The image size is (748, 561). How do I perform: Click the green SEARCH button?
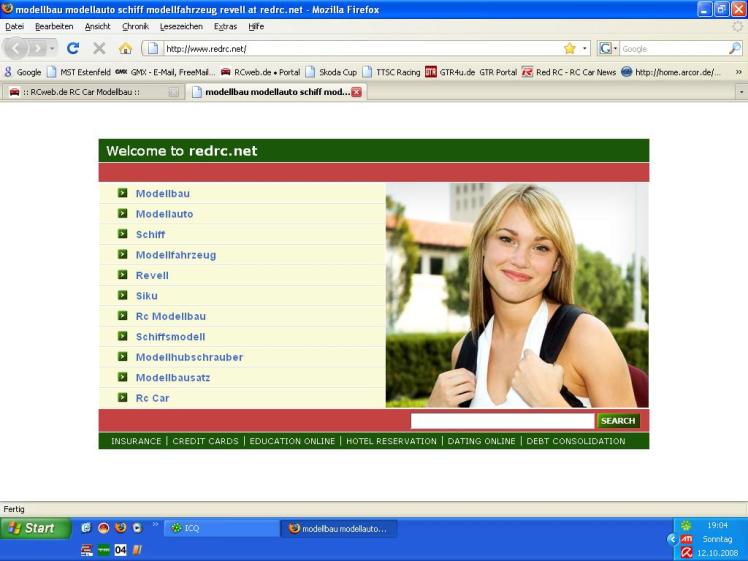click(x=618, y=421)
